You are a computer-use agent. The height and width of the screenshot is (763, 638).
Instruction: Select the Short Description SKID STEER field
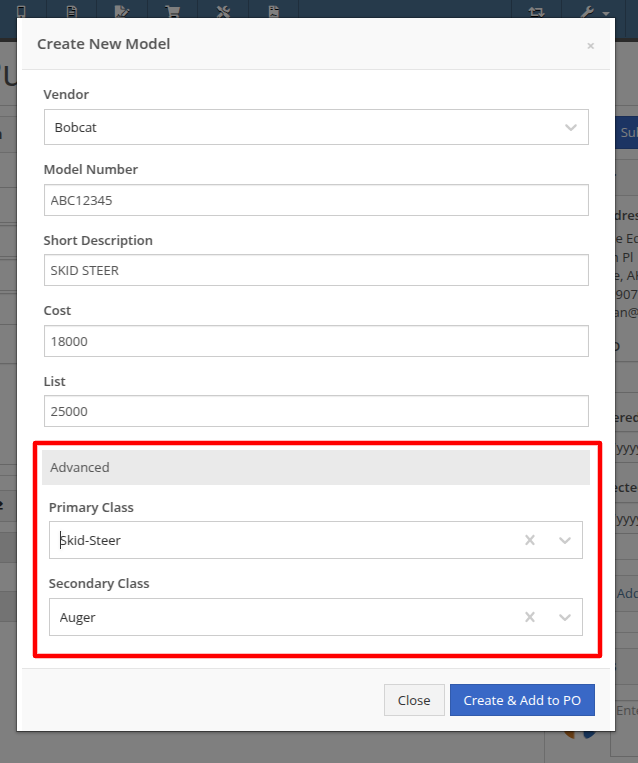(316, 270)
